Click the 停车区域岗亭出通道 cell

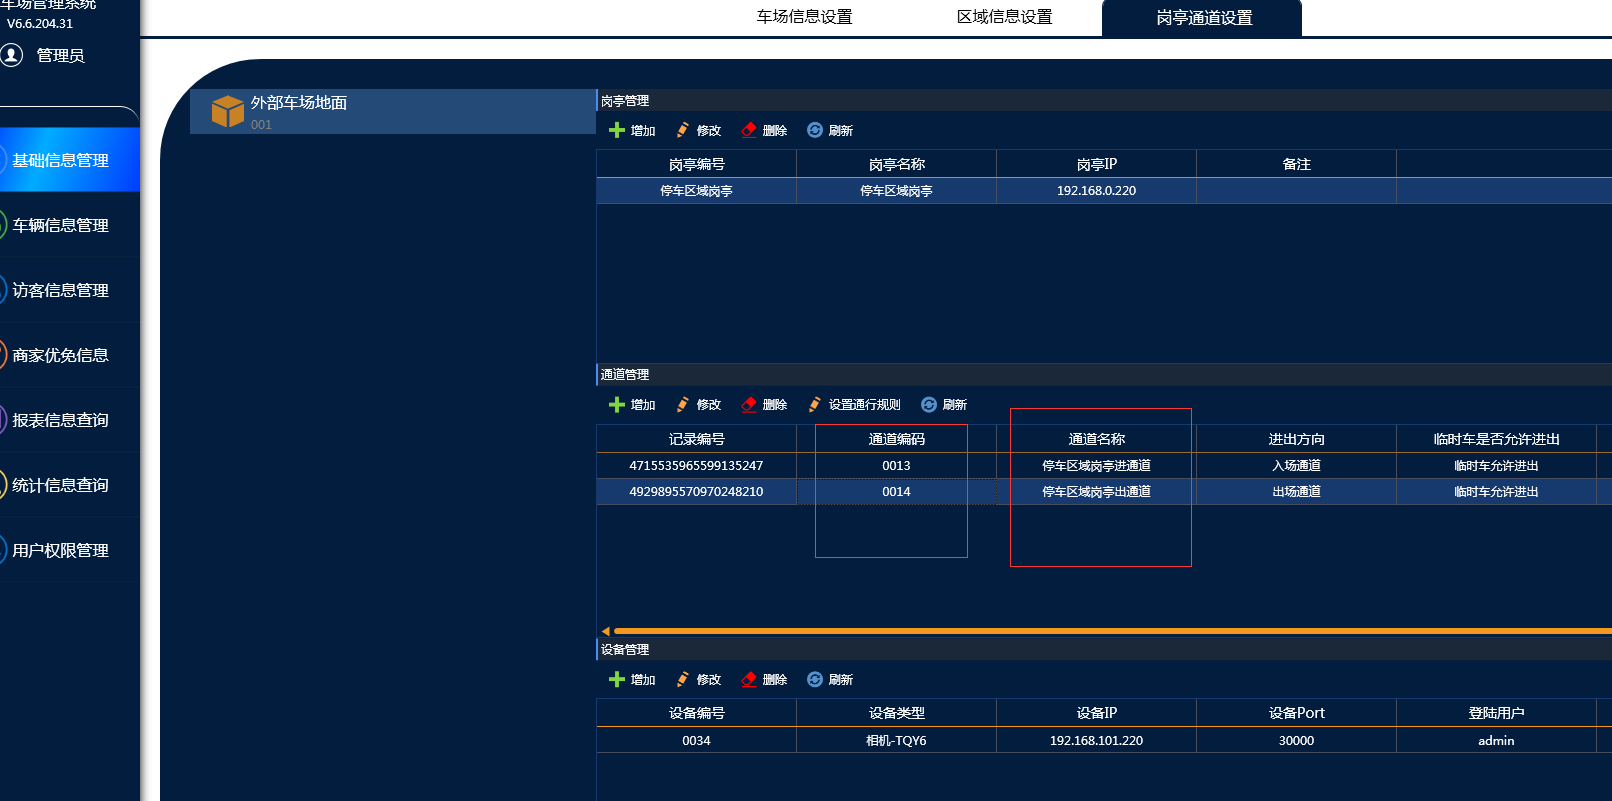point(1097,491)
